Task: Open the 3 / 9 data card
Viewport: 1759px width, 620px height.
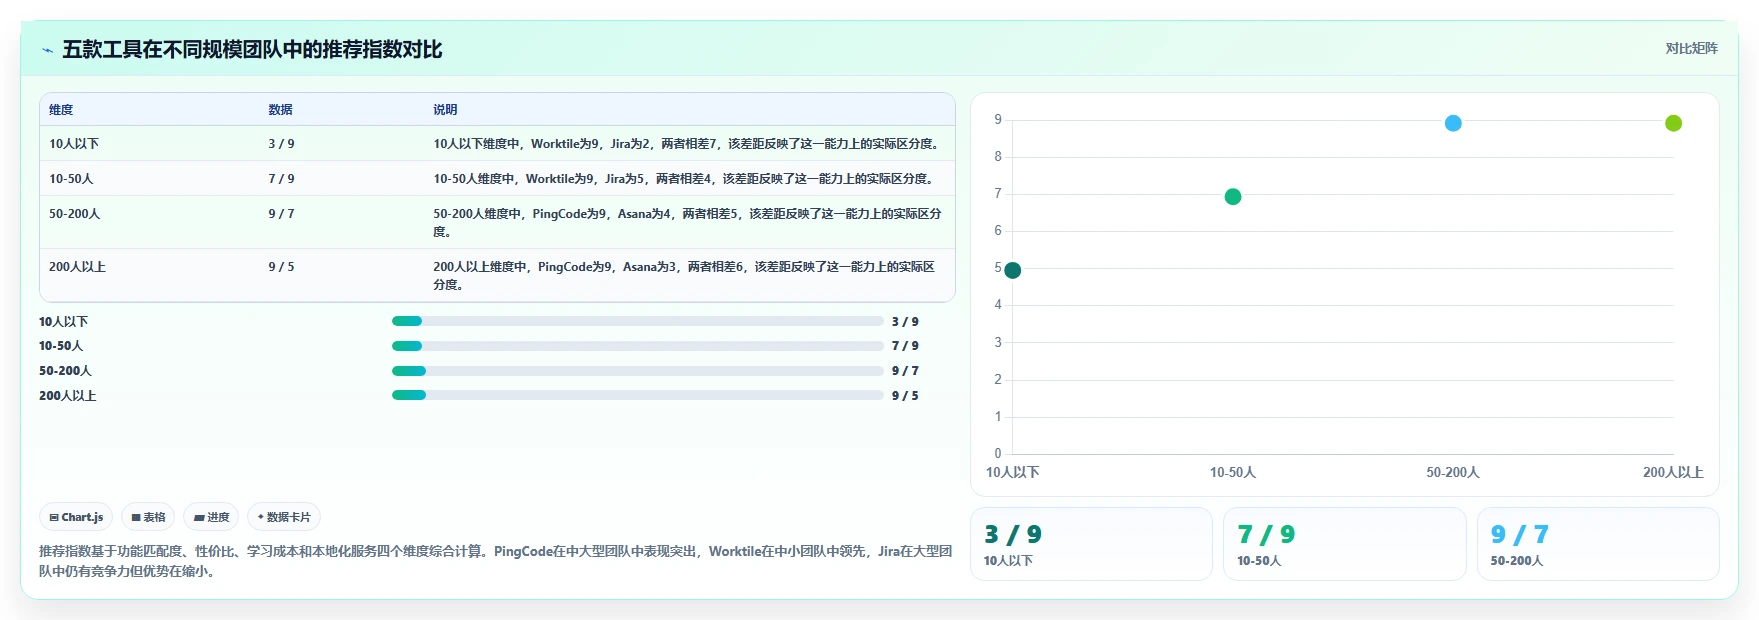Action: click(1091, 544)
